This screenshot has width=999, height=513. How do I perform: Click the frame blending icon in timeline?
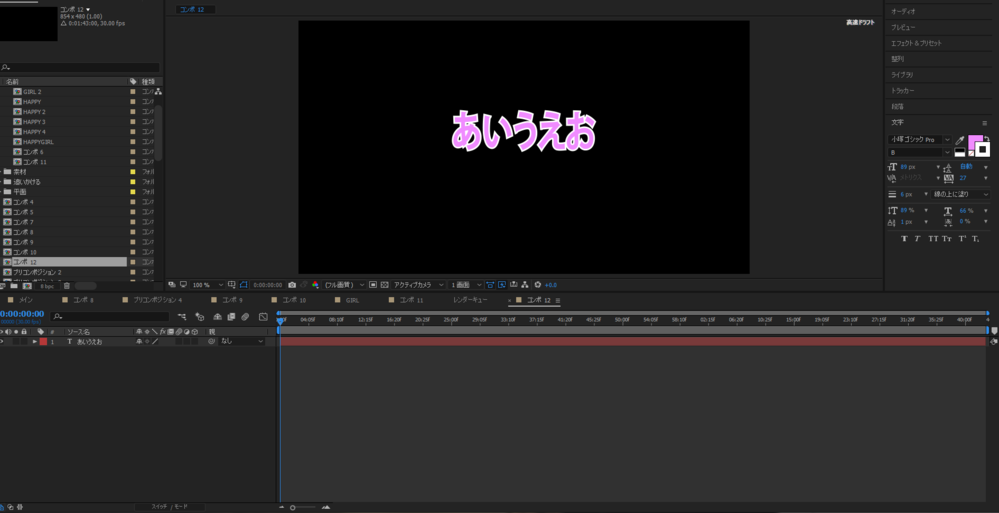point(231,317)
